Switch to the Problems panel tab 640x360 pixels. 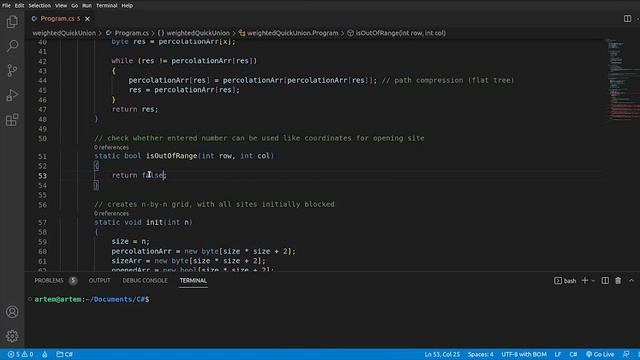tap(49, 280)
